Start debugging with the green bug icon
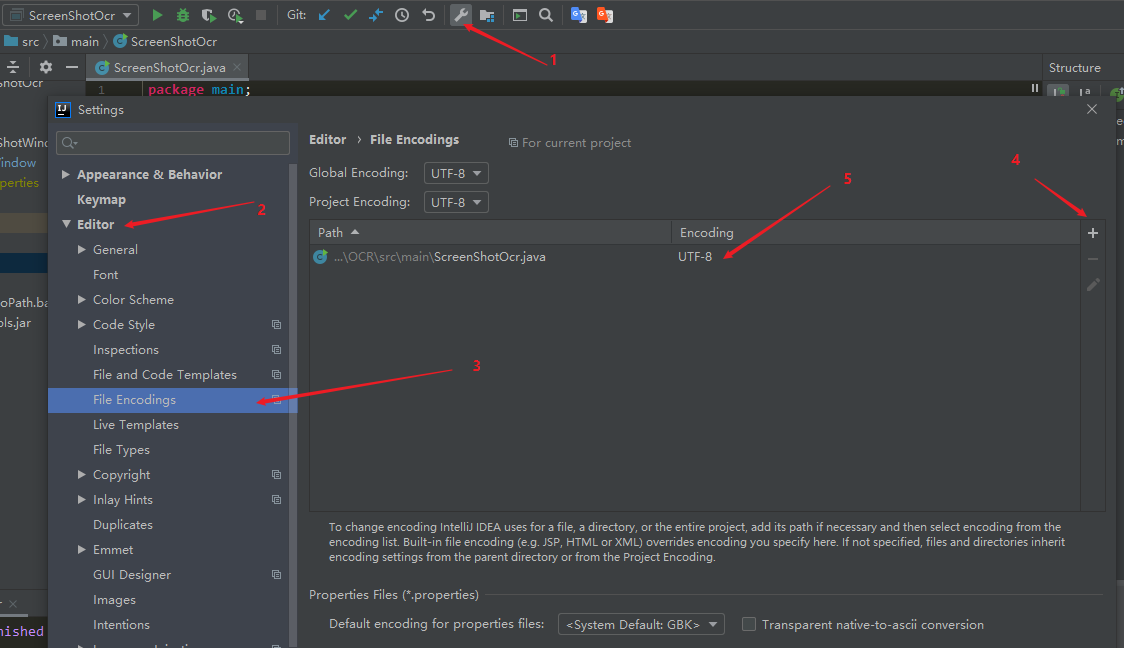Image resolution: width=1124 pixels, height=648 pixels. click(183, 15)
